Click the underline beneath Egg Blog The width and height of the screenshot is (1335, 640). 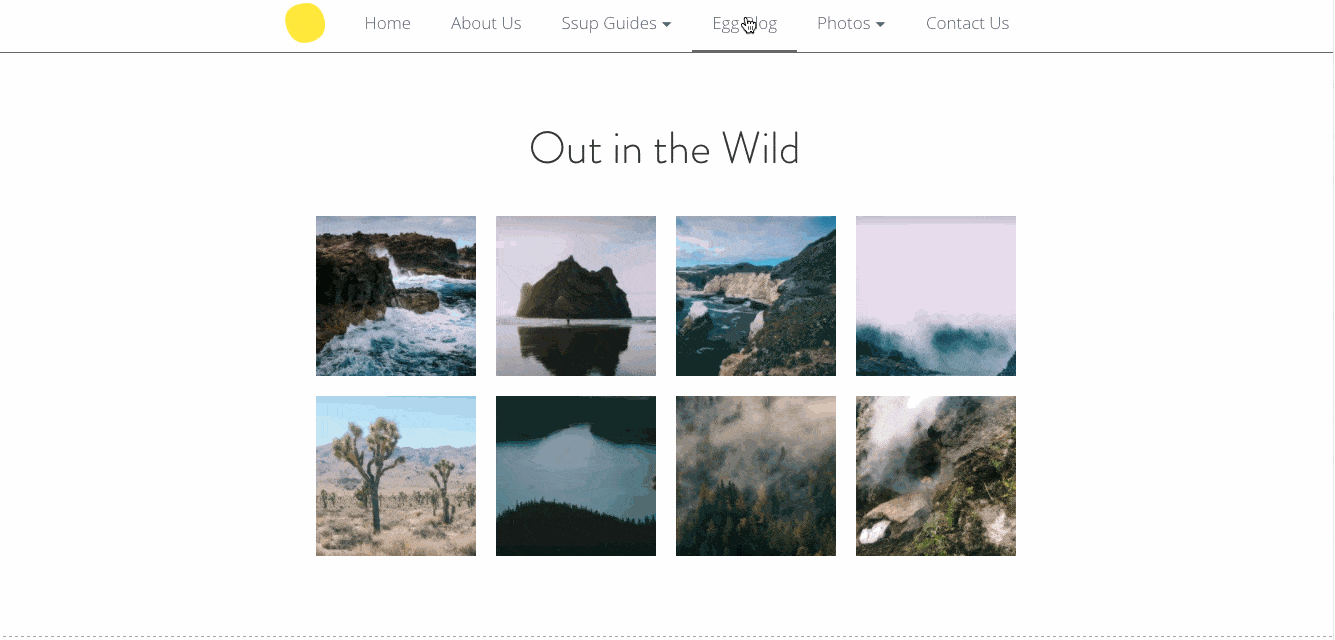click(744, 50)
